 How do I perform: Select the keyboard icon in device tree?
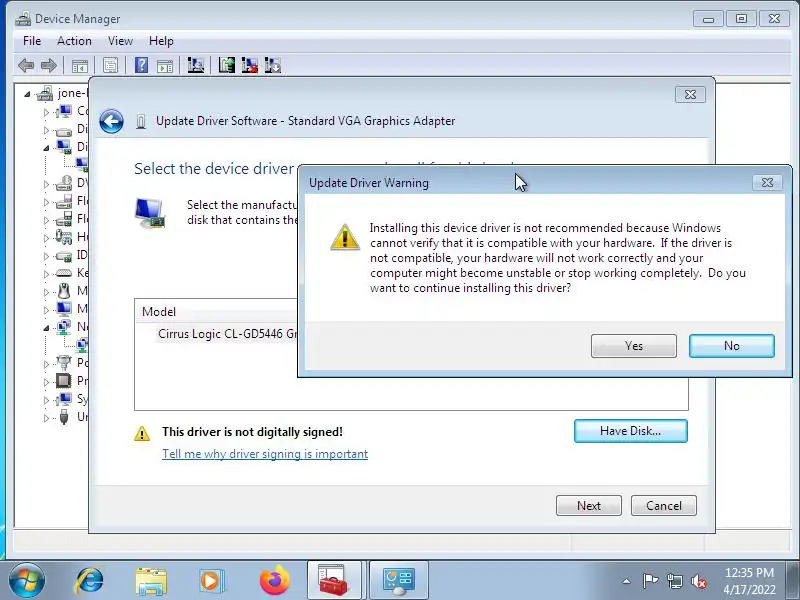point(64,273)
